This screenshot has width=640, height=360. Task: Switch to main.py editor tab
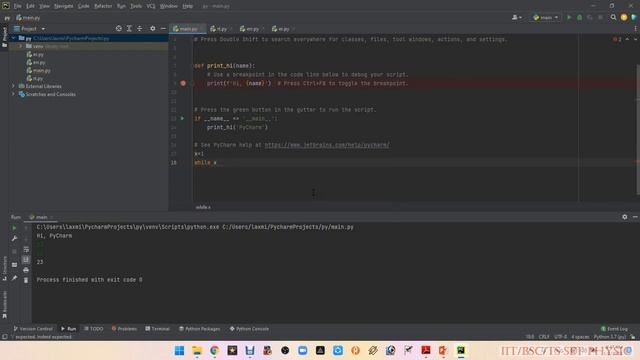click(x=187, y=29)
